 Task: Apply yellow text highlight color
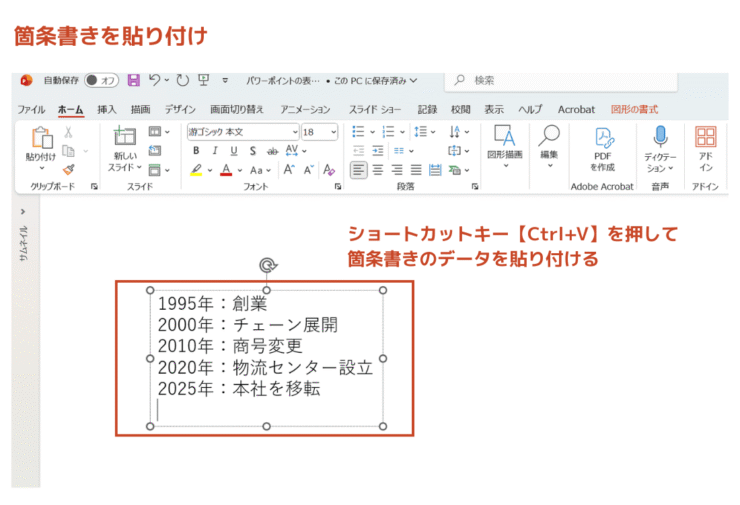(x=196, y=170)
